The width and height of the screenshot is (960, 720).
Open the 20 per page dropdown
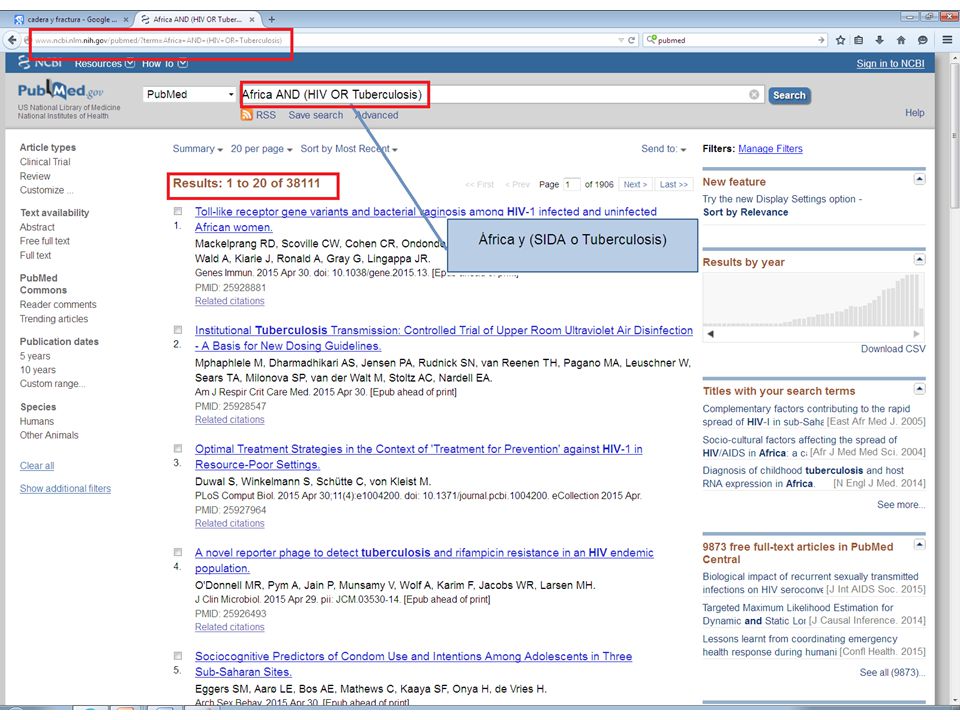[x=261, y=149]
